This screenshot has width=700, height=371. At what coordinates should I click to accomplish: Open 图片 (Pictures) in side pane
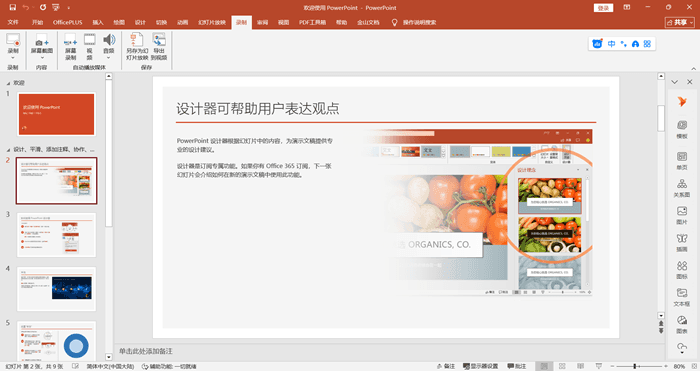(x=682, y=215)
